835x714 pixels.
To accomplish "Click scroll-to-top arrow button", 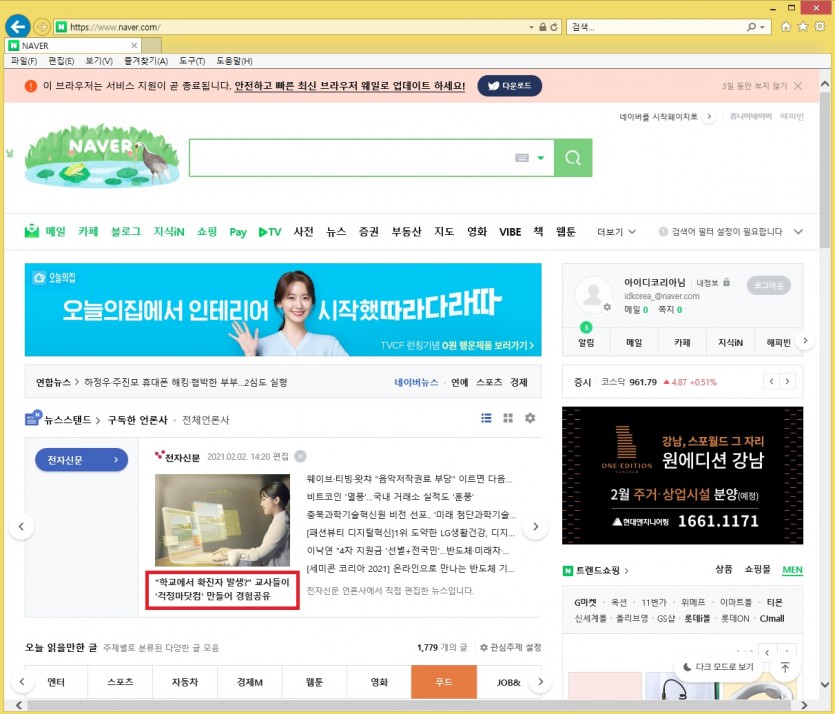I will (785, 667).
